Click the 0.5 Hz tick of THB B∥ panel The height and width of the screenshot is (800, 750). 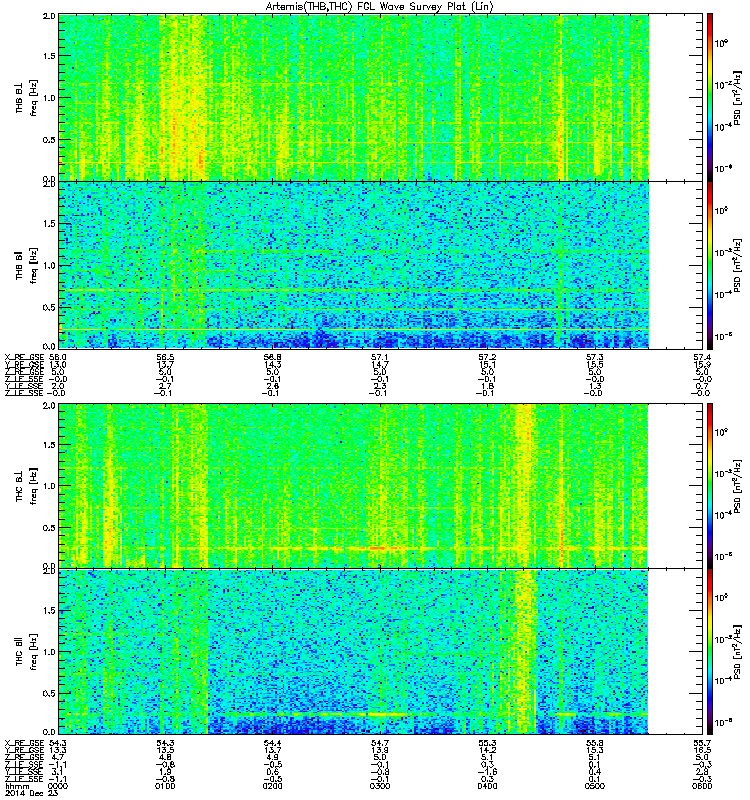coord(49,307)
